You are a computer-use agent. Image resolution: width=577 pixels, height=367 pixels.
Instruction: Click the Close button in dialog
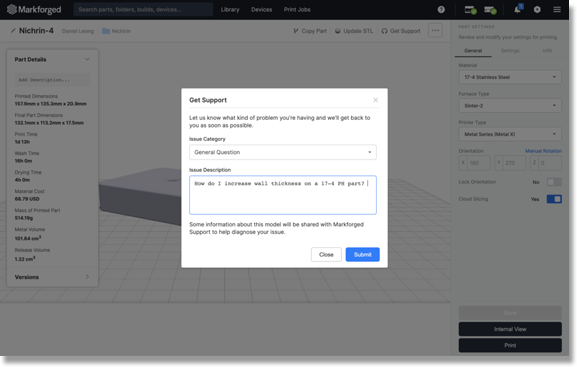pos(326,254)
